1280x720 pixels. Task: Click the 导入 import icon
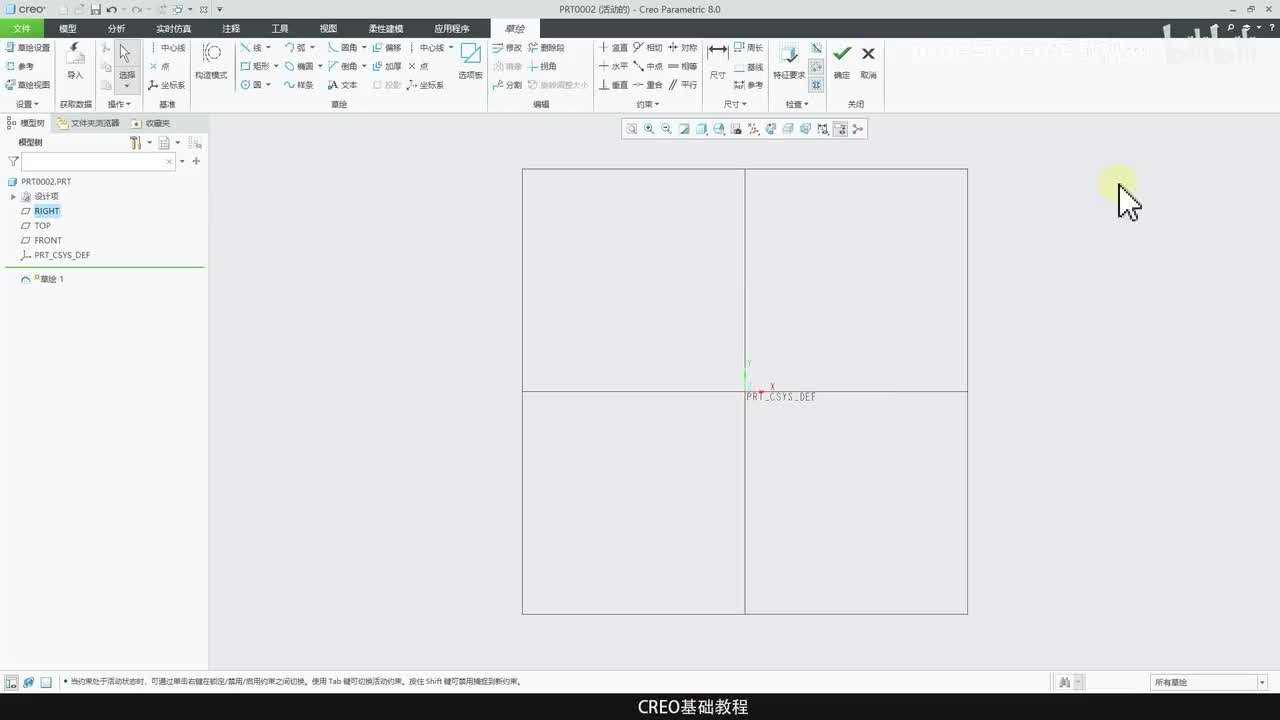(75, 62)
